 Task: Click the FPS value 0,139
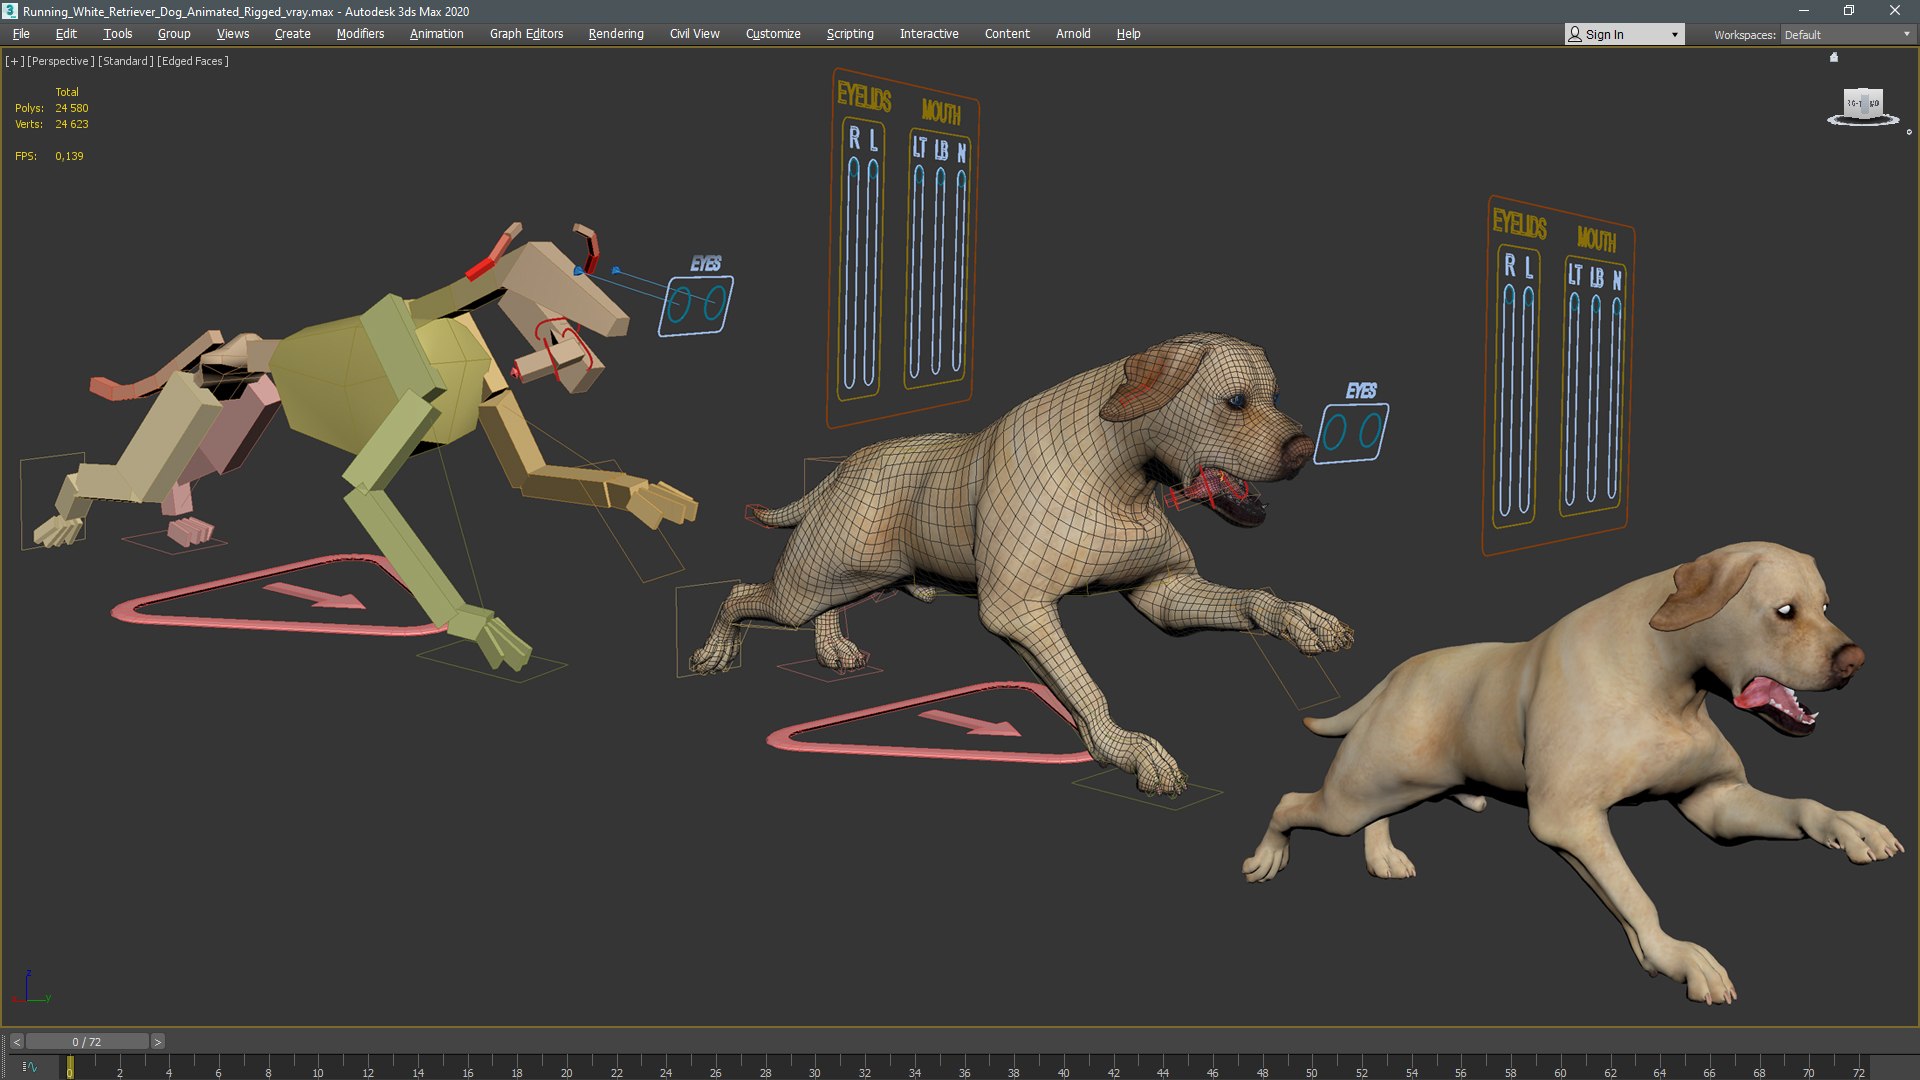tap(69, 156)
